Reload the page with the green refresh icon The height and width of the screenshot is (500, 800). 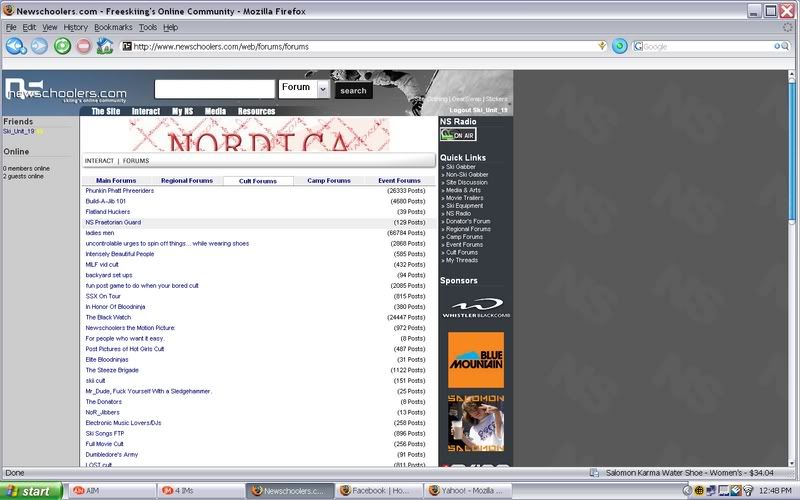click(x=62, y=46)
